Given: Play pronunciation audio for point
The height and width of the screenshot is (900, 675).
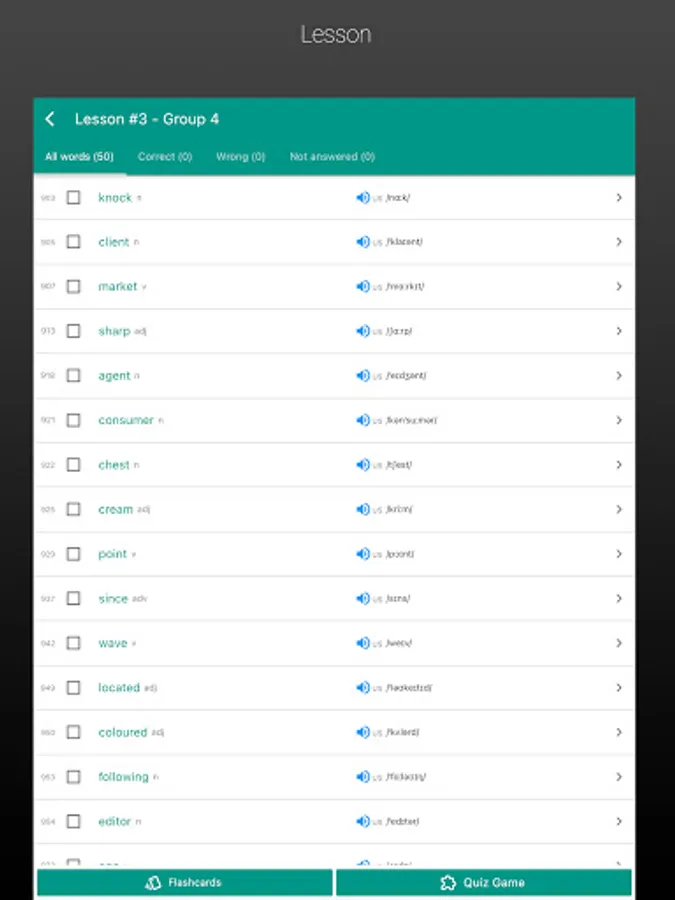Looking at the screenshot, I should pyautogui.click(x=363, y=554).
